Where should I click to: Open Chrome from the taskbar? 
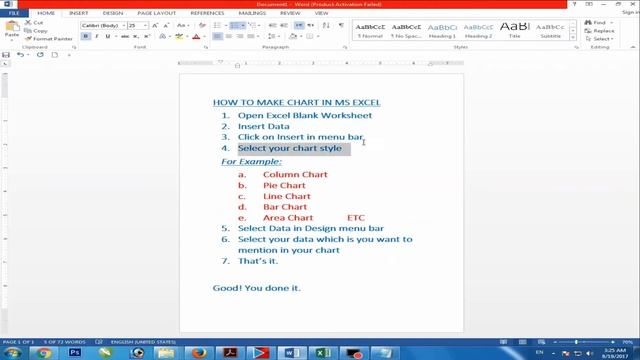43,353
